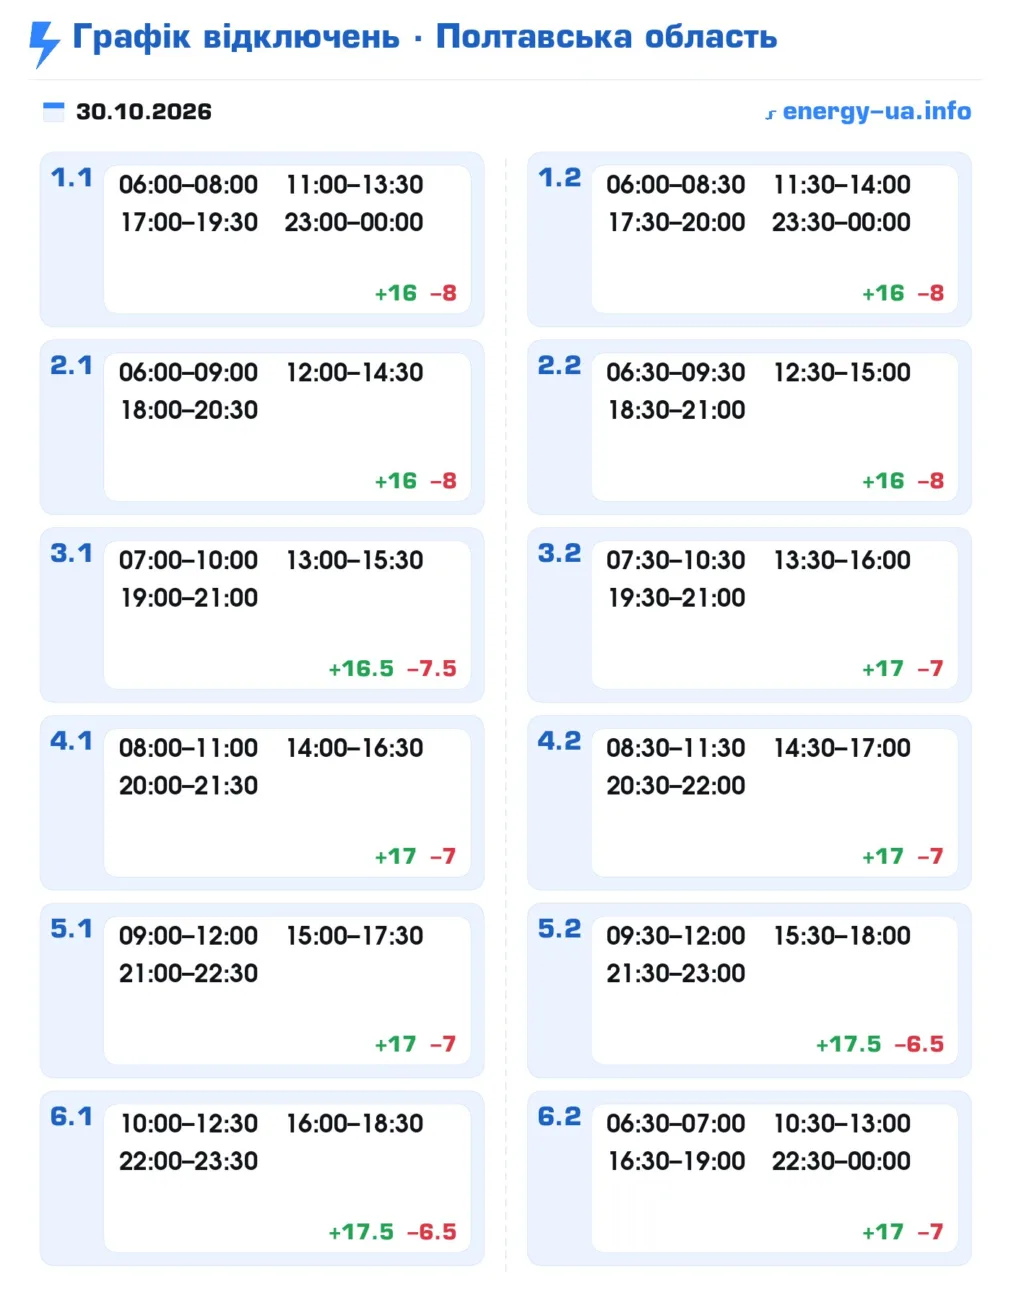Viewport: 1011px width, 1300px height.
Task: Click the calendar icon beside the date
Action: pyautogui.click(x=53, y=111)
